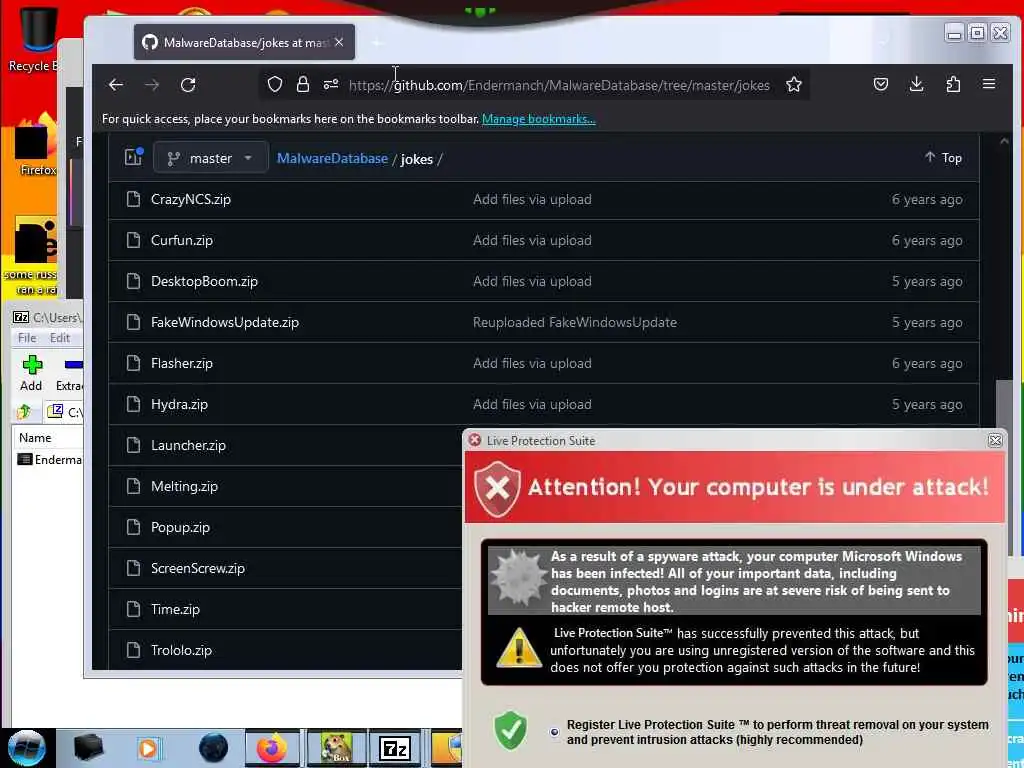This screenshot has width=1024, height=768.
Task: Open Firefox from the taskbar
Action: (x=272, y=748)
